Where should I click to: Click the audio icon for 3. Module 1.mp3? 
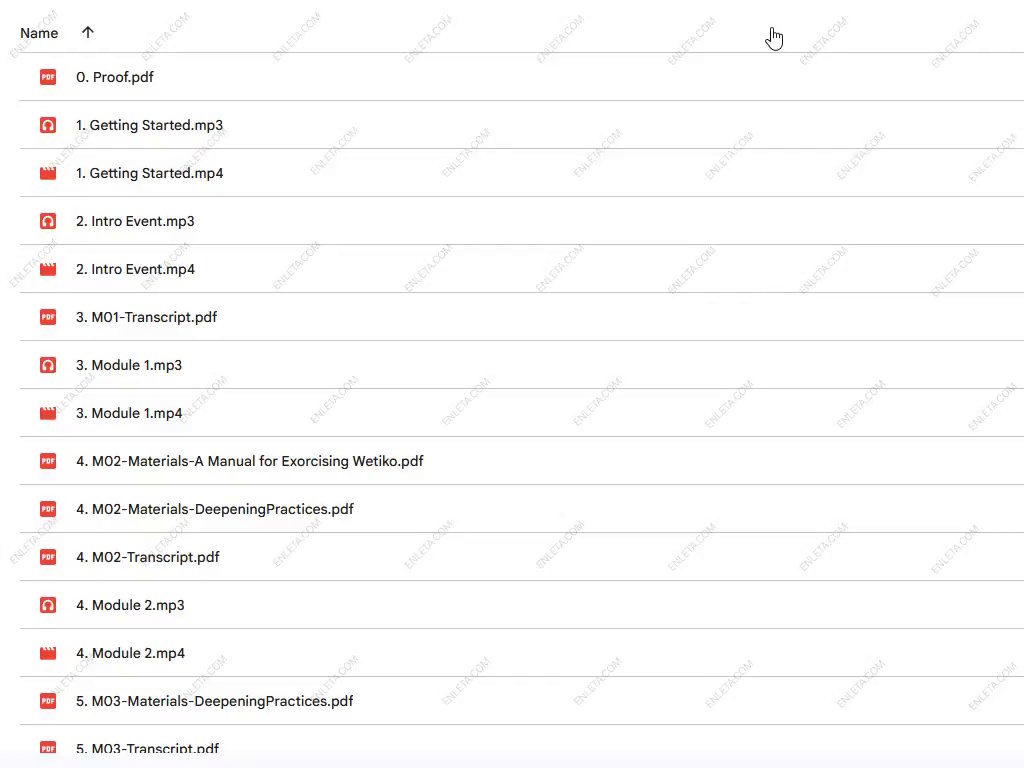point(47,365)
